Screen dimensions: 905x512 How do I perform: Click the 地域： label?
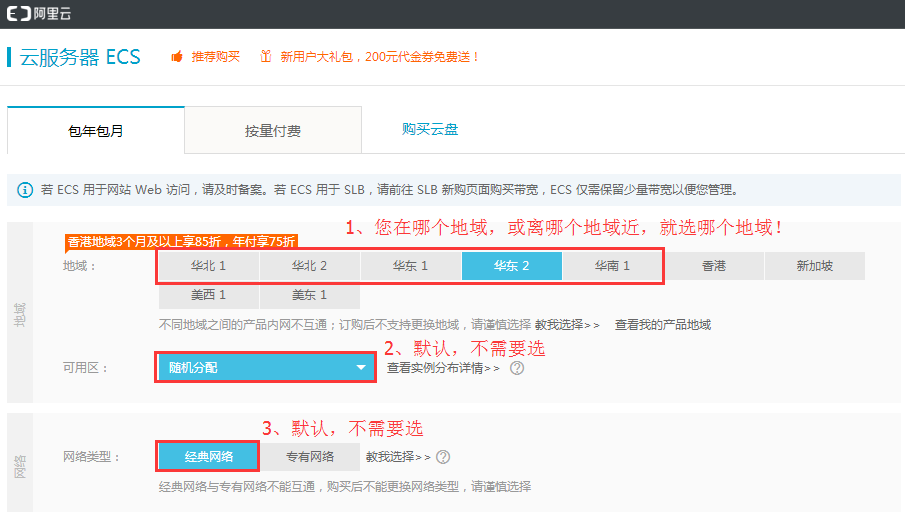click(79, 266)
